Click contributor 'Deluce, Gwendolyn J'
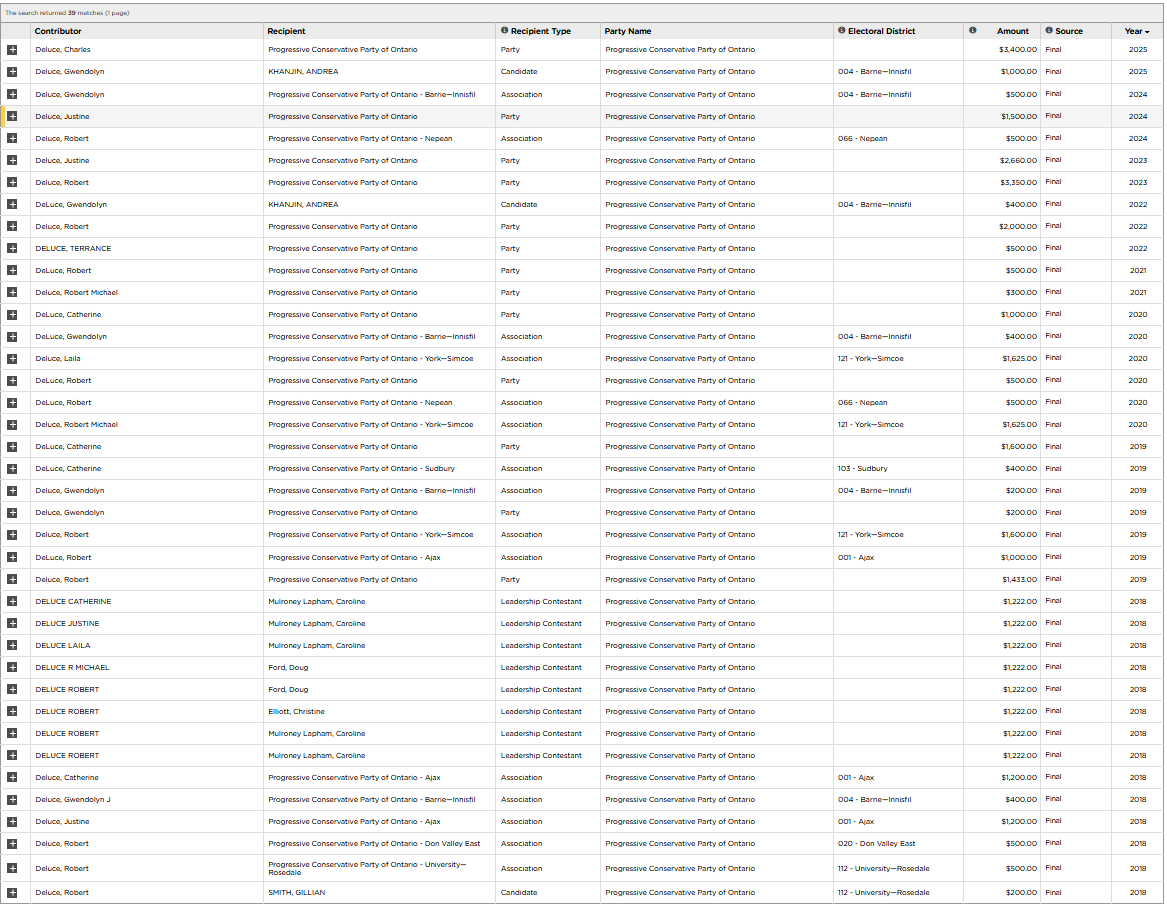This screenshot has height=907, width=1167. pyautogui.click(x=73, y=800)
